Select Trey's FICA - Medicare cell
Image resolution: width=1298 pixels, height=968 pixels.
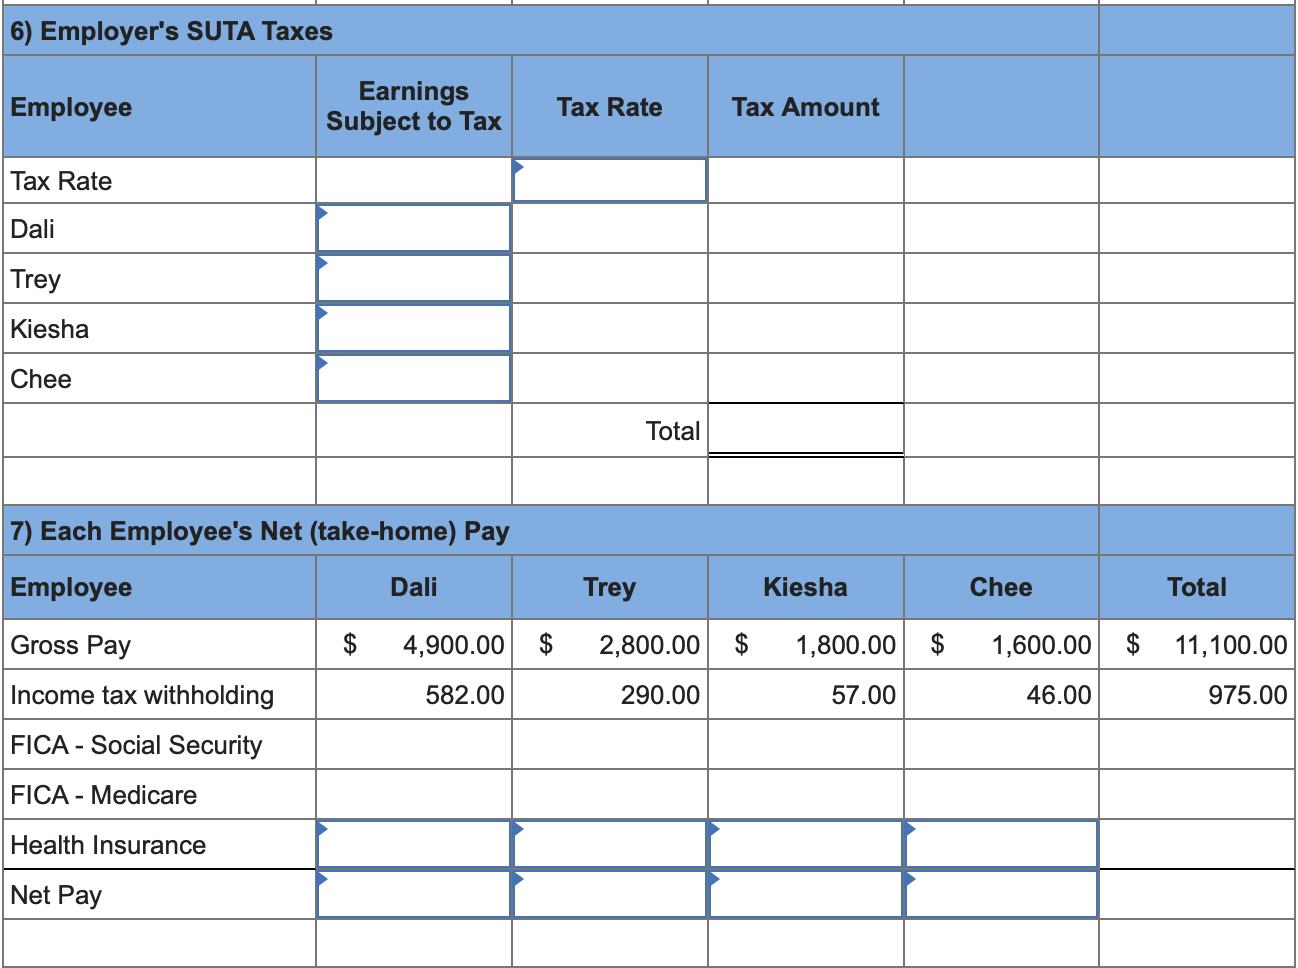pyautogui.click(x=610, y=794)
